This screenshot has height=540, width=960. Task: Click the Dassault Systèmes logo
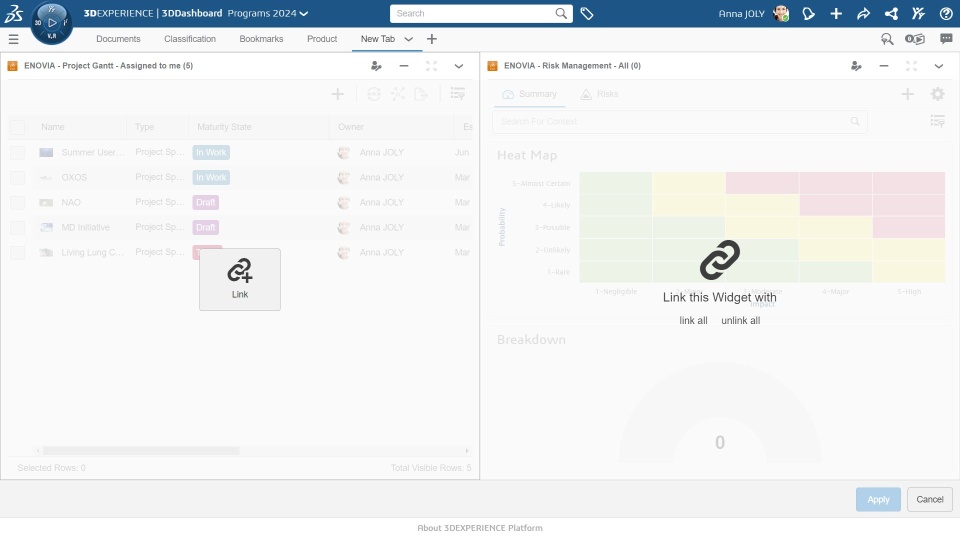pyautogui.click(x=13, y=13)
